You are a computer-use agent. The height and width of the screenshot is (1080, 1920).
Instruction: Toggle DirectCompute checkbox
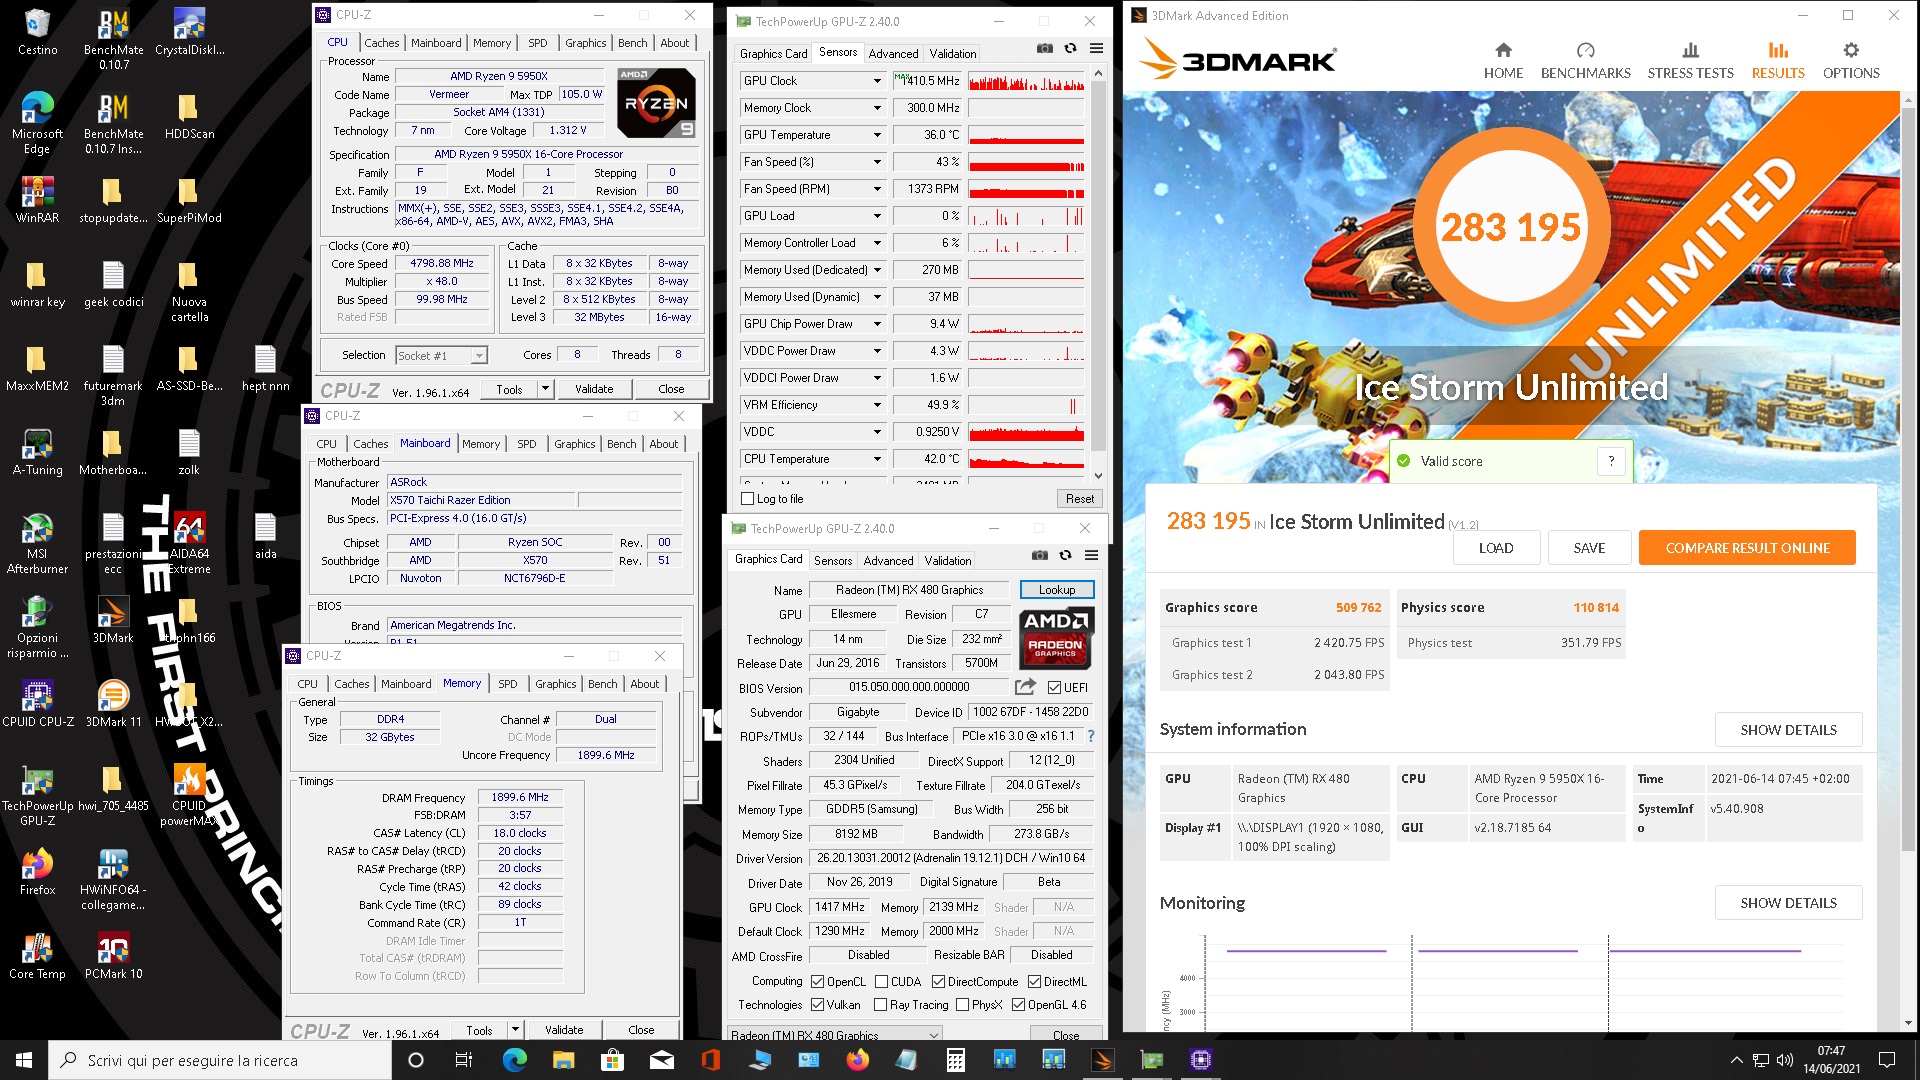click(938, 982)
